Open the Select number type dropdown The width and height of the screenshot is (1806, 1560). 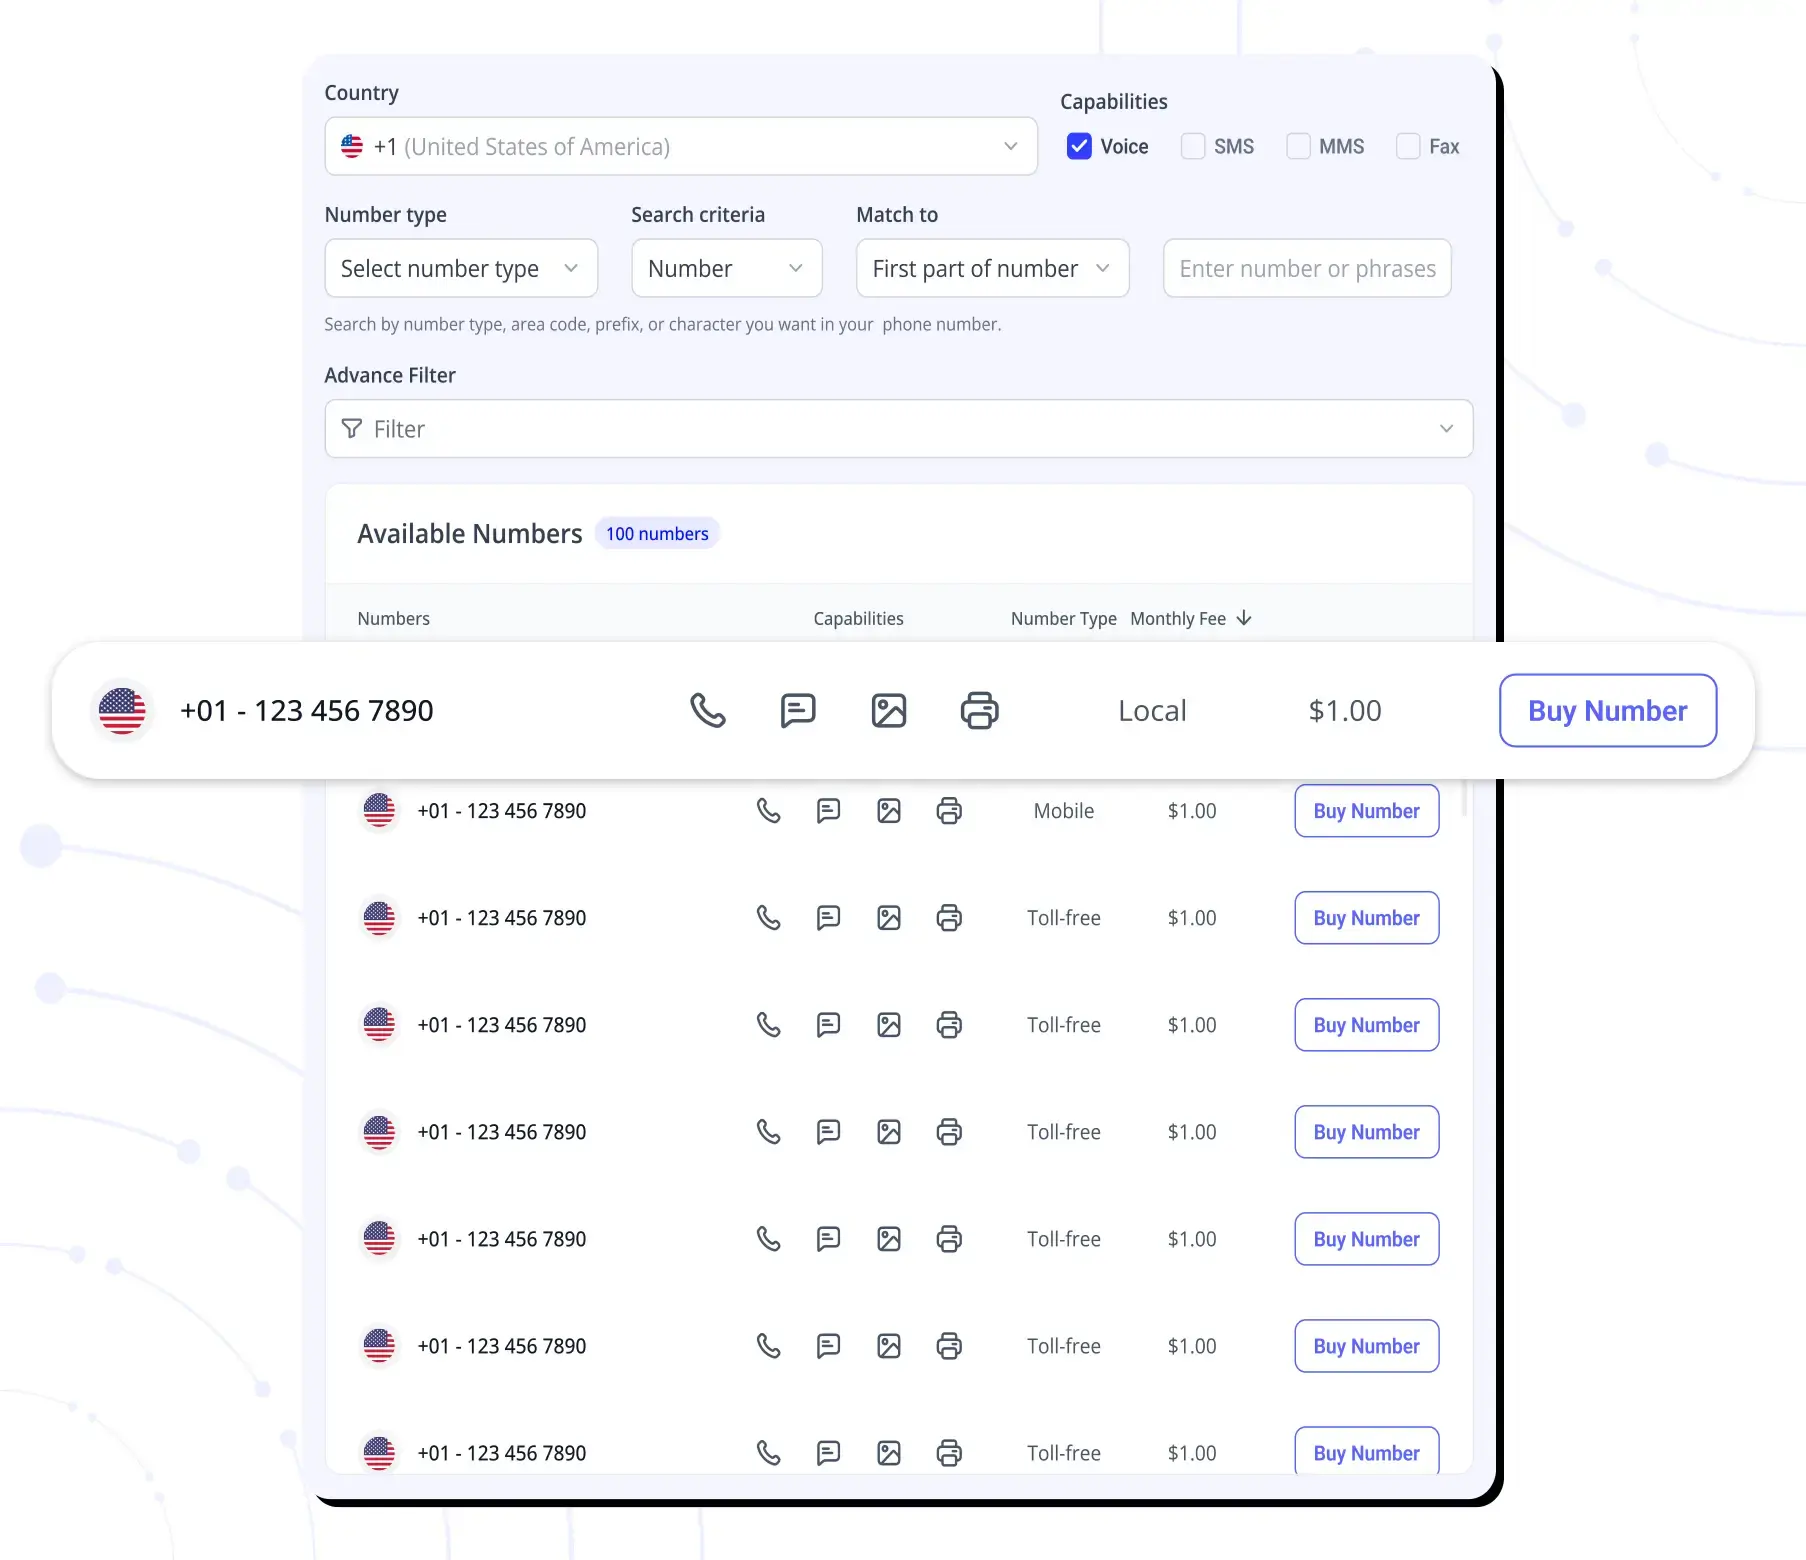pyautogui.click(x=461, y=269)
